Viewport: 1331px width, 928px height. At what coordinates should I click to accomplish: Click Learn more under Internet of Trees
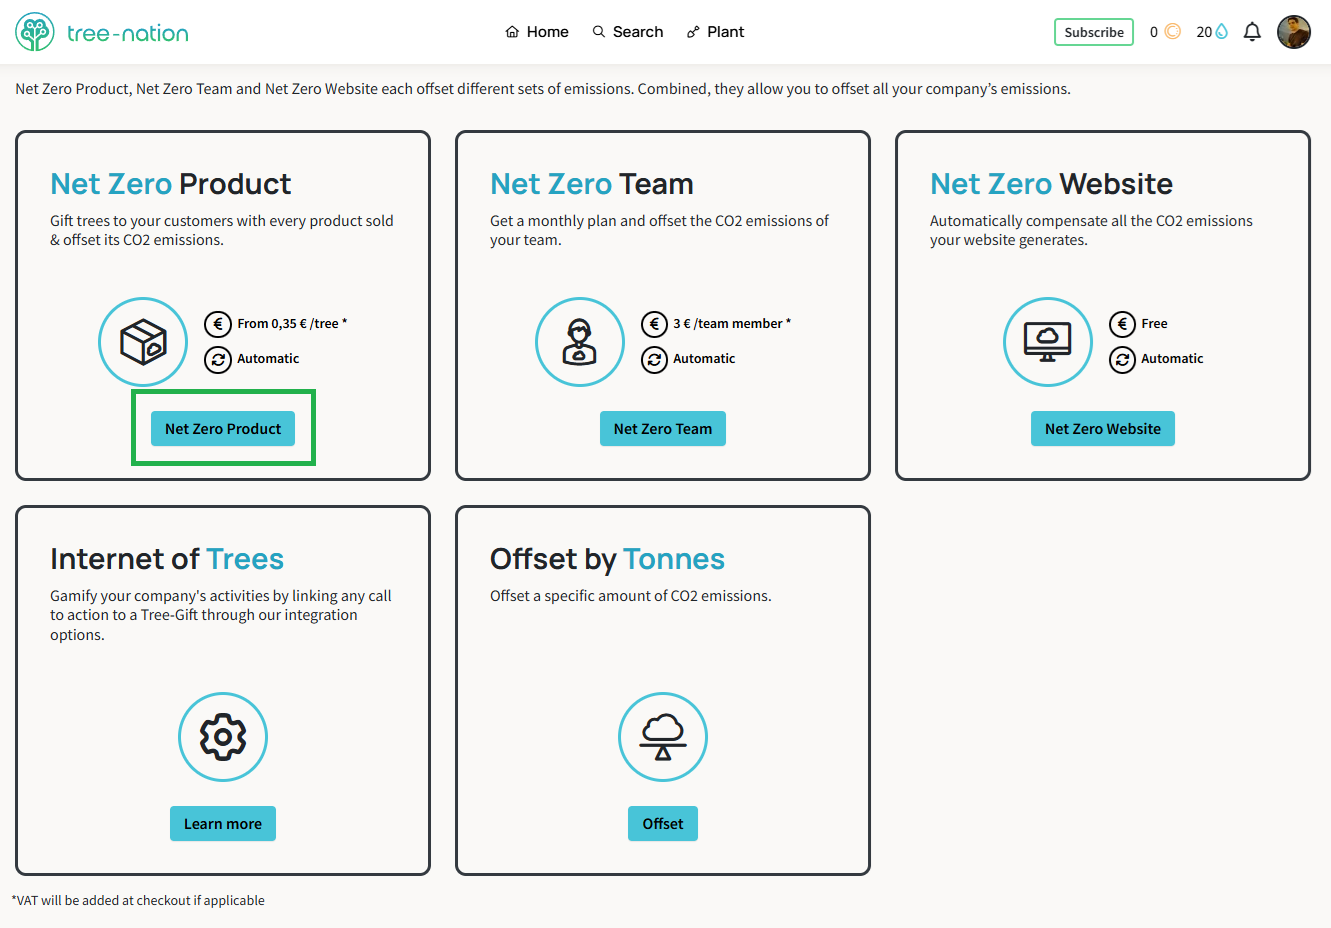[x=223, y=823]
